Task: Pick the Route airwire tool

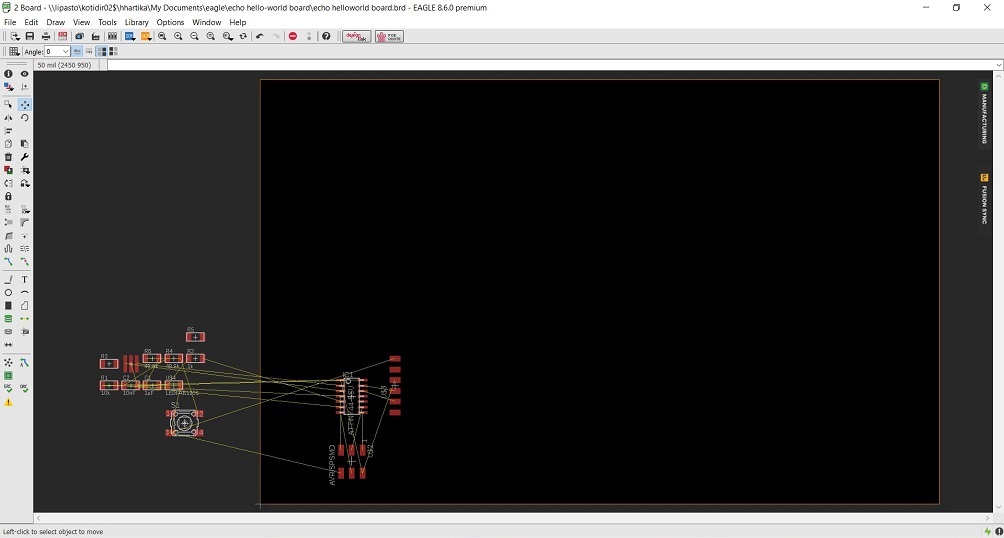Action: (x=8, y=262)
